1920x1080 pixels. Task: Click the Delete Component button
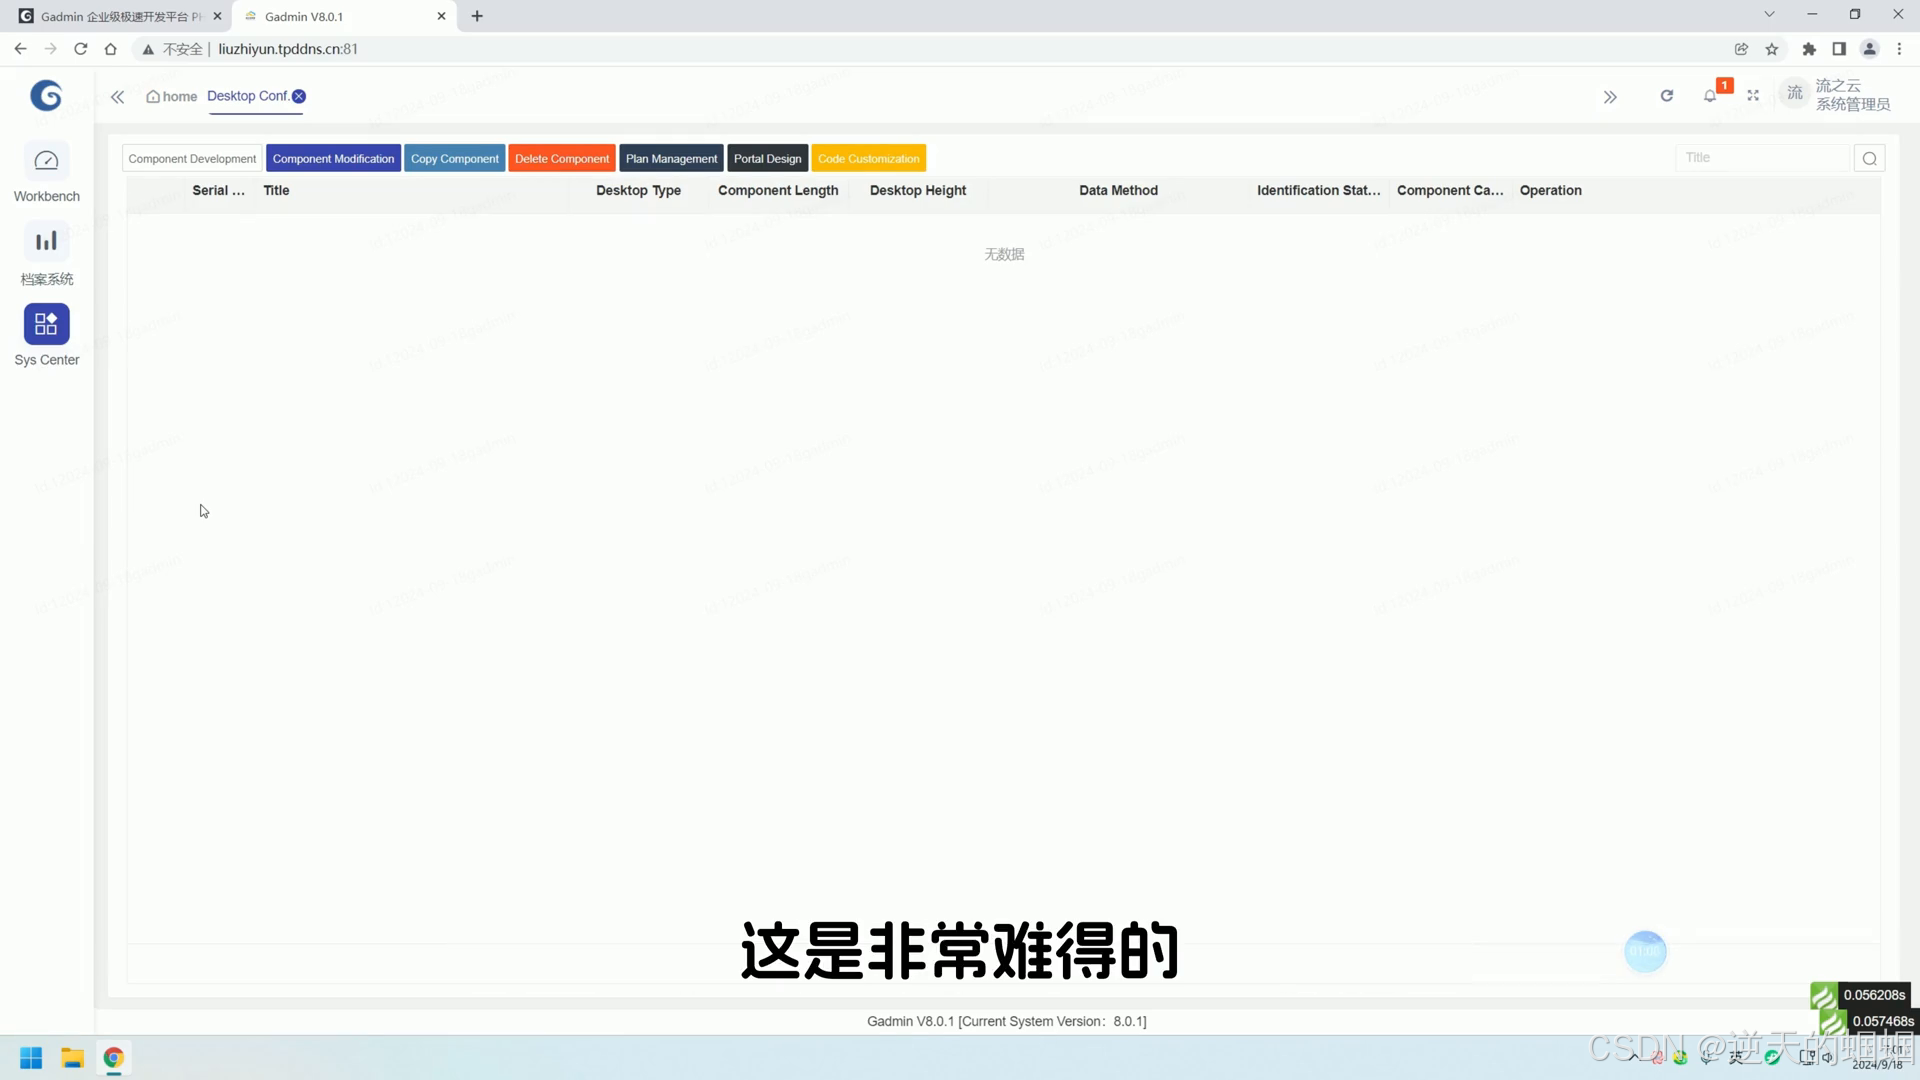561,159
